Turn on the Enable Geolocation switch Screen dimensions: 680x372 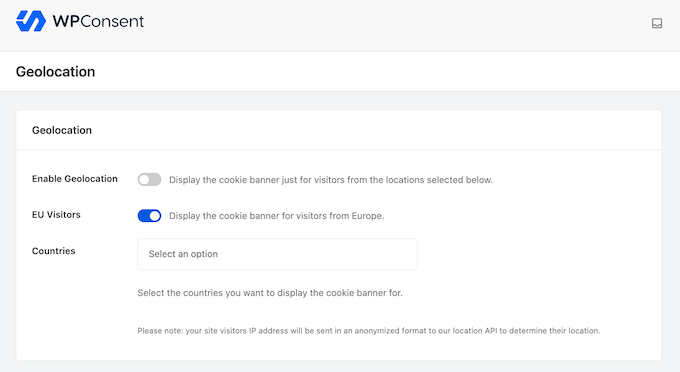click(x=149, y=179)
